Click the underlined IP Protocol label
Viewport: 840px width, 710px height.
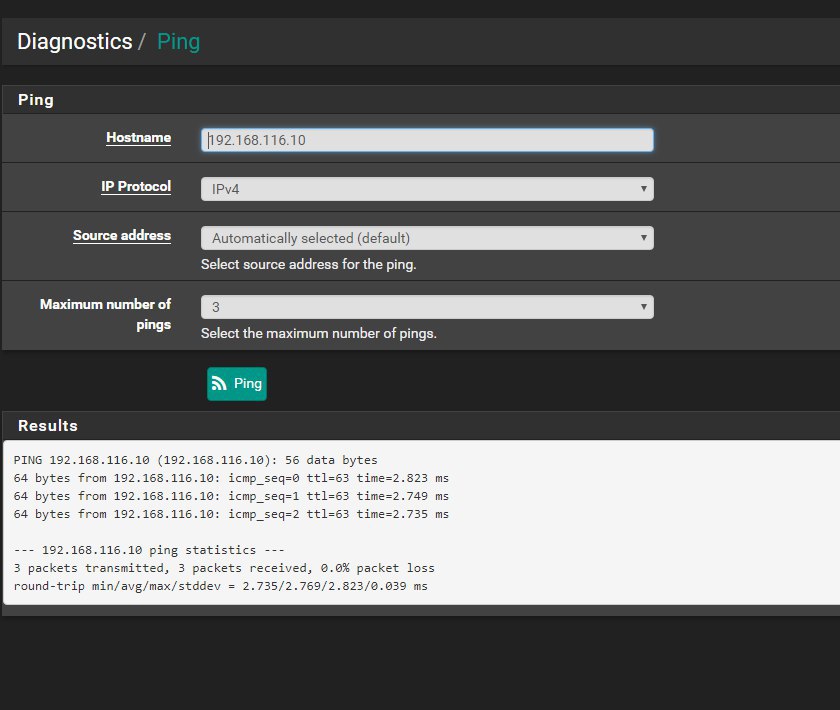tap(136, 186)
